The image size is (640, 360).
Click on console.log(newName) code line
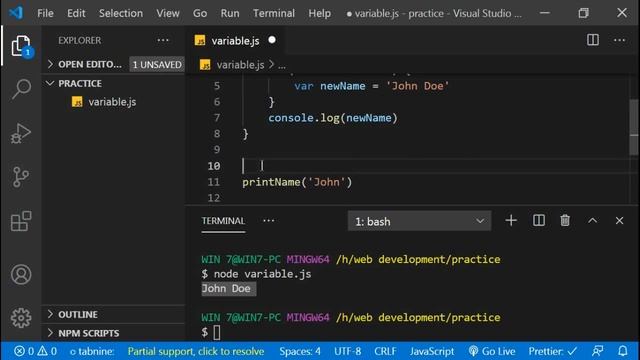click(333, 118)
